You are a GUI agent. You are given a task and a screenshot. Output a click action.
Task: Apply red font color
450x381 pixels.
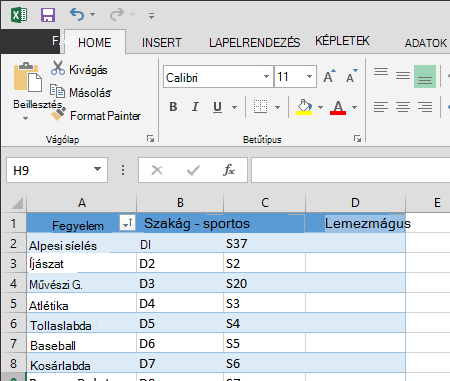(x=338, y=107)
